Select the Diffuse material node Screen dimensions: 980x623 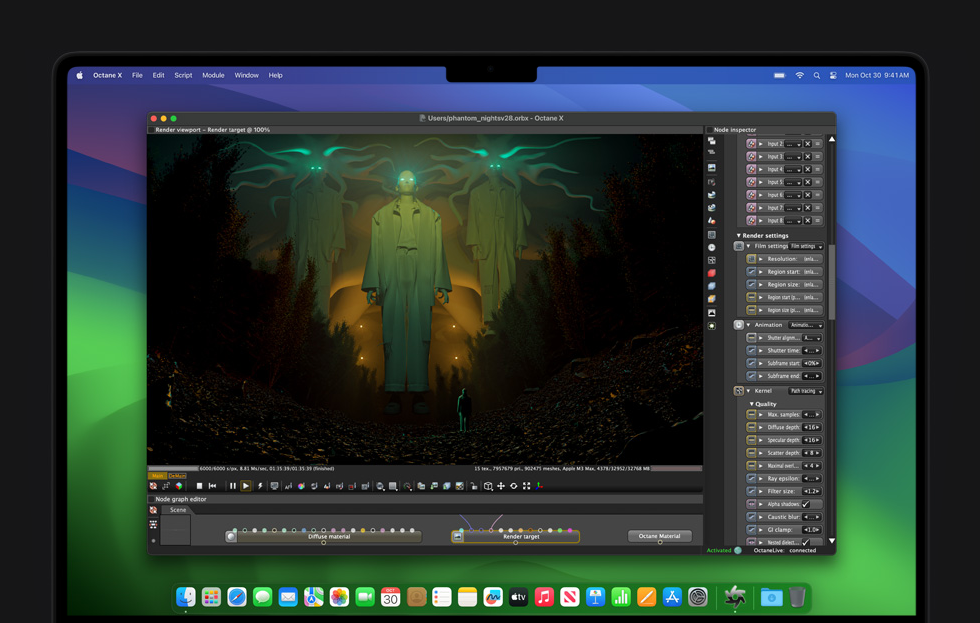323,537
